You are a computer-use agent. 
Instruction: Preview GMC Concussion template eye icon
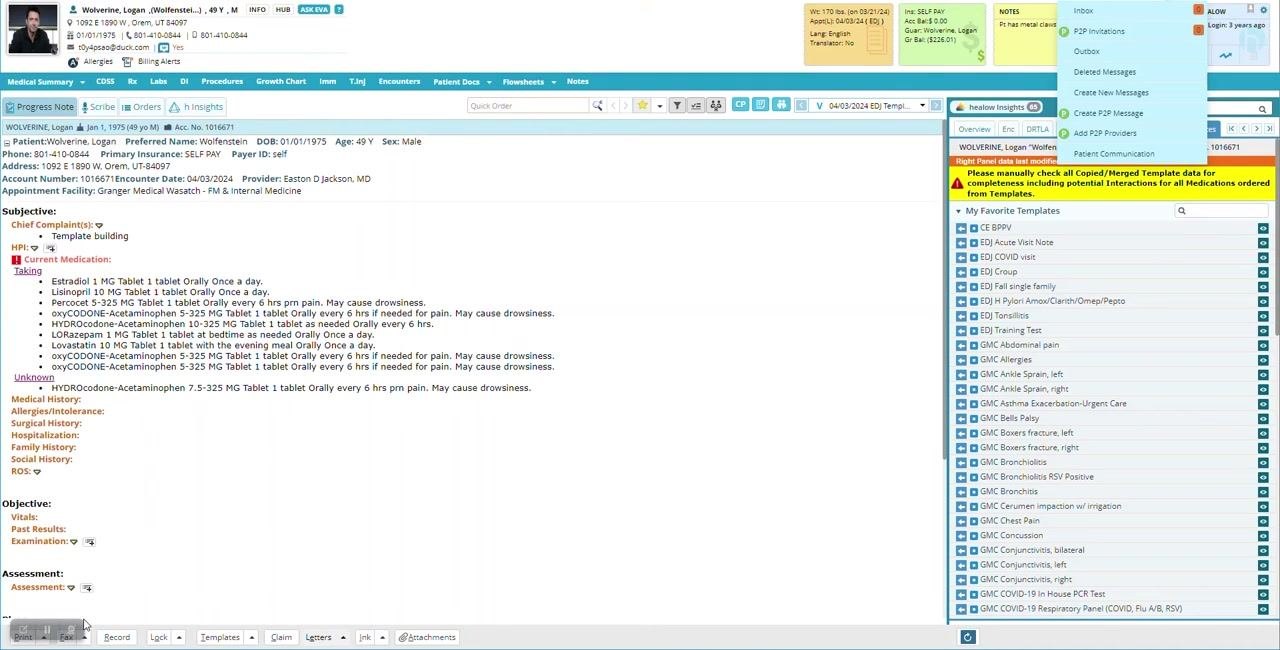pyautogui.click(x=1263, y=535)
